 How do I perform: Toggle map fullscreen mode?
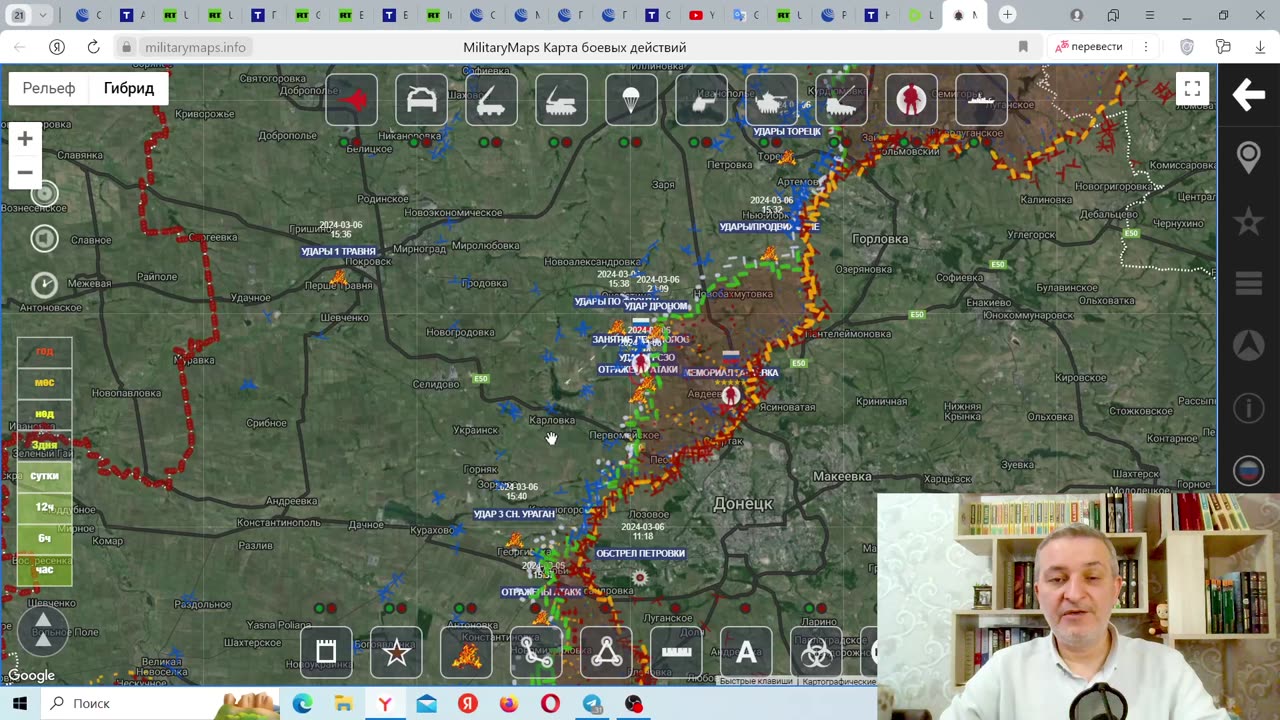(x=1192, y=89)
